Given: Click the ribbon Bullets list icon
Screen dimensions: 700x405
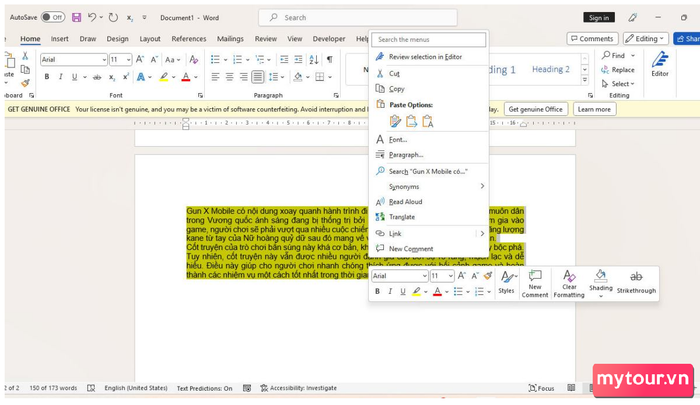Looking at the screenshot, I should point(215,59).
